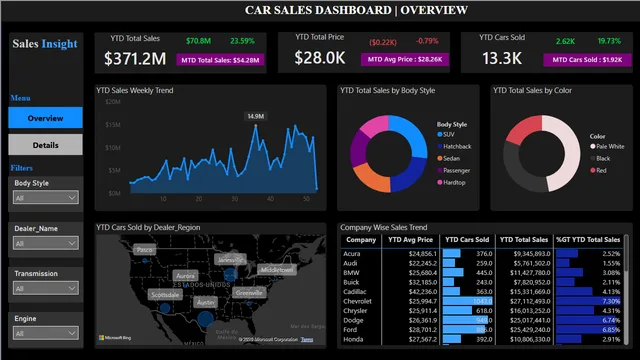Select the Buick company row
The width and height of the screenshot is (640, 360).
tap(482, 282)
